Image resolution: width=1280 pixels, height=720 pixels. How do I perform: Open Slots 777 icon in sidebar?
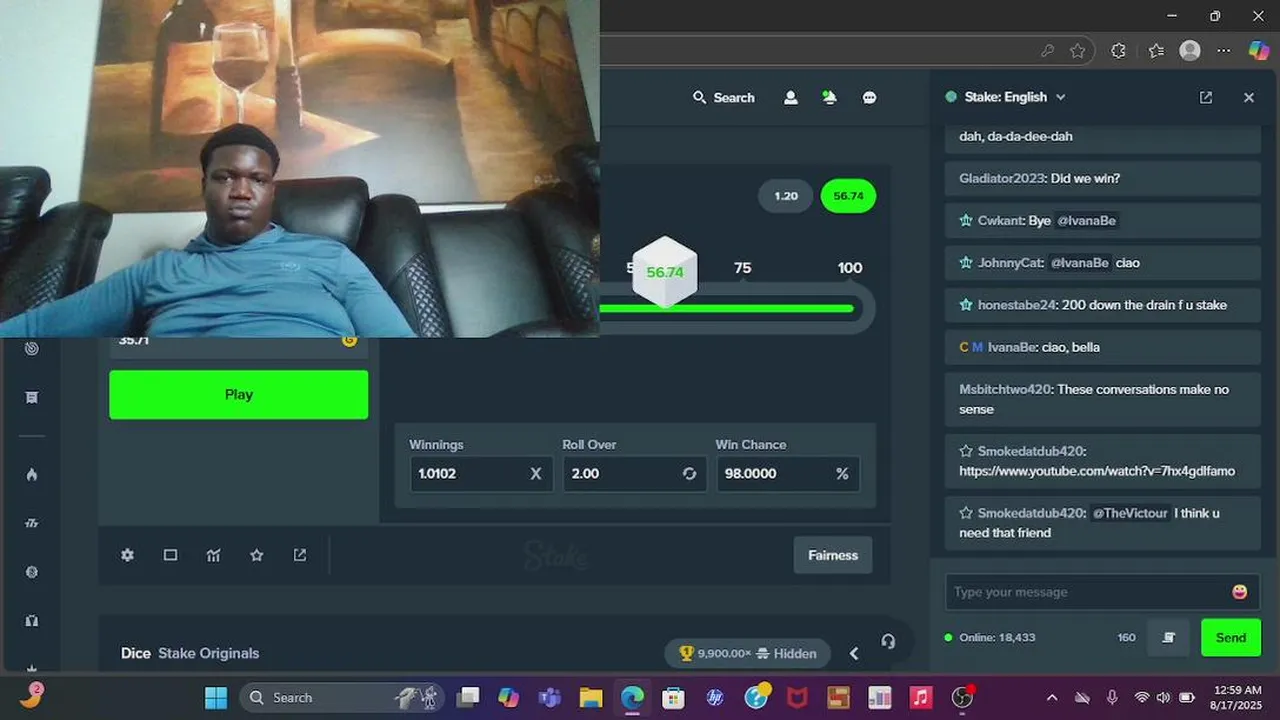coord(32,523)
